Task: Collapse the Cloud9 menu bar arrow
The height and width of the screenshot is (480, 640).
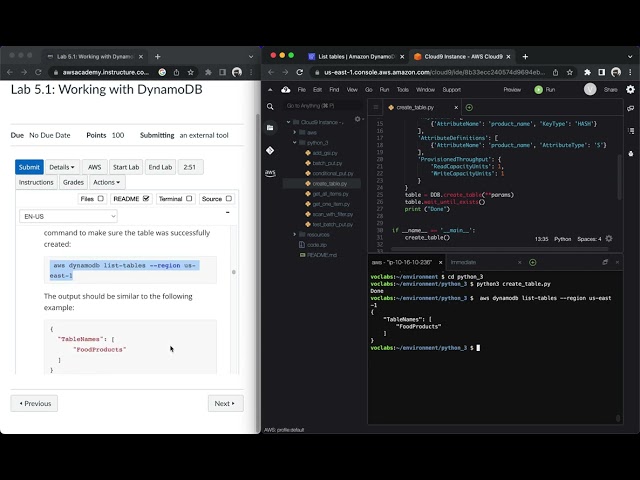Action: point(270,89)
